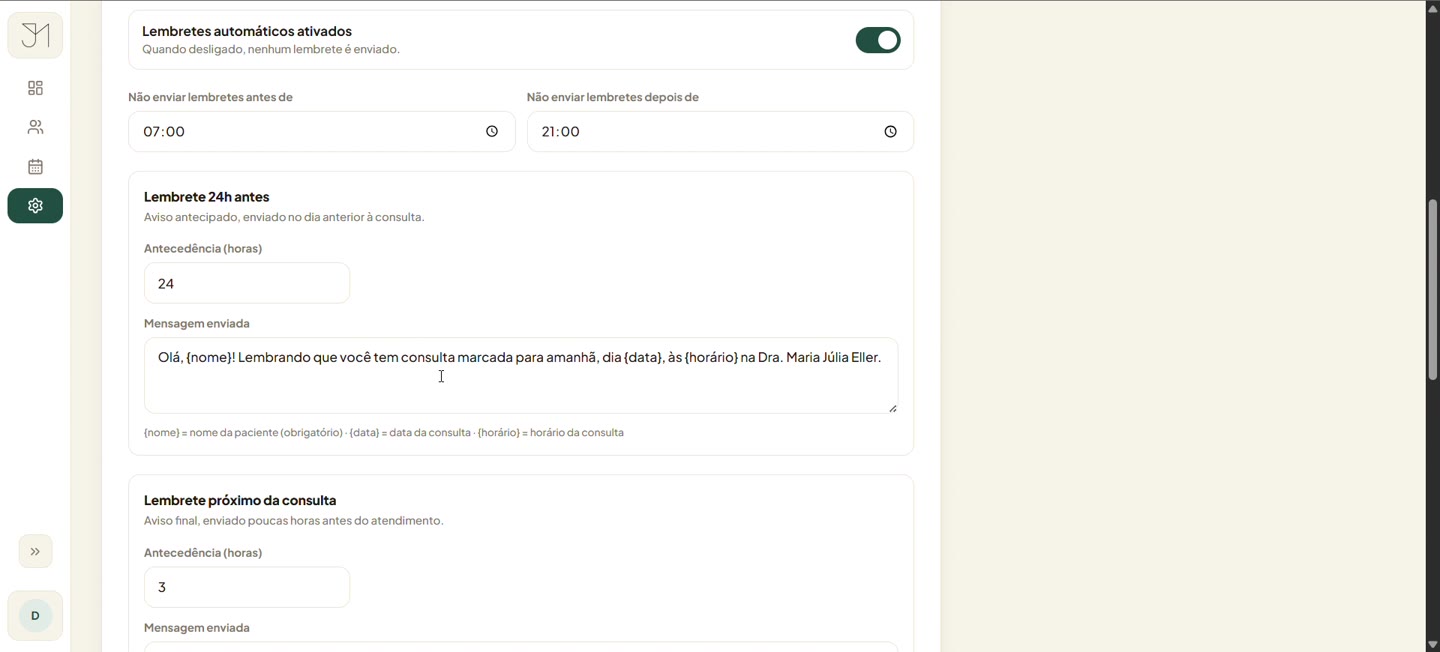The height and width of the screenshot is (652, 1440).
Task: Open the calendar icon in sidebar
Action: (35, 167)
